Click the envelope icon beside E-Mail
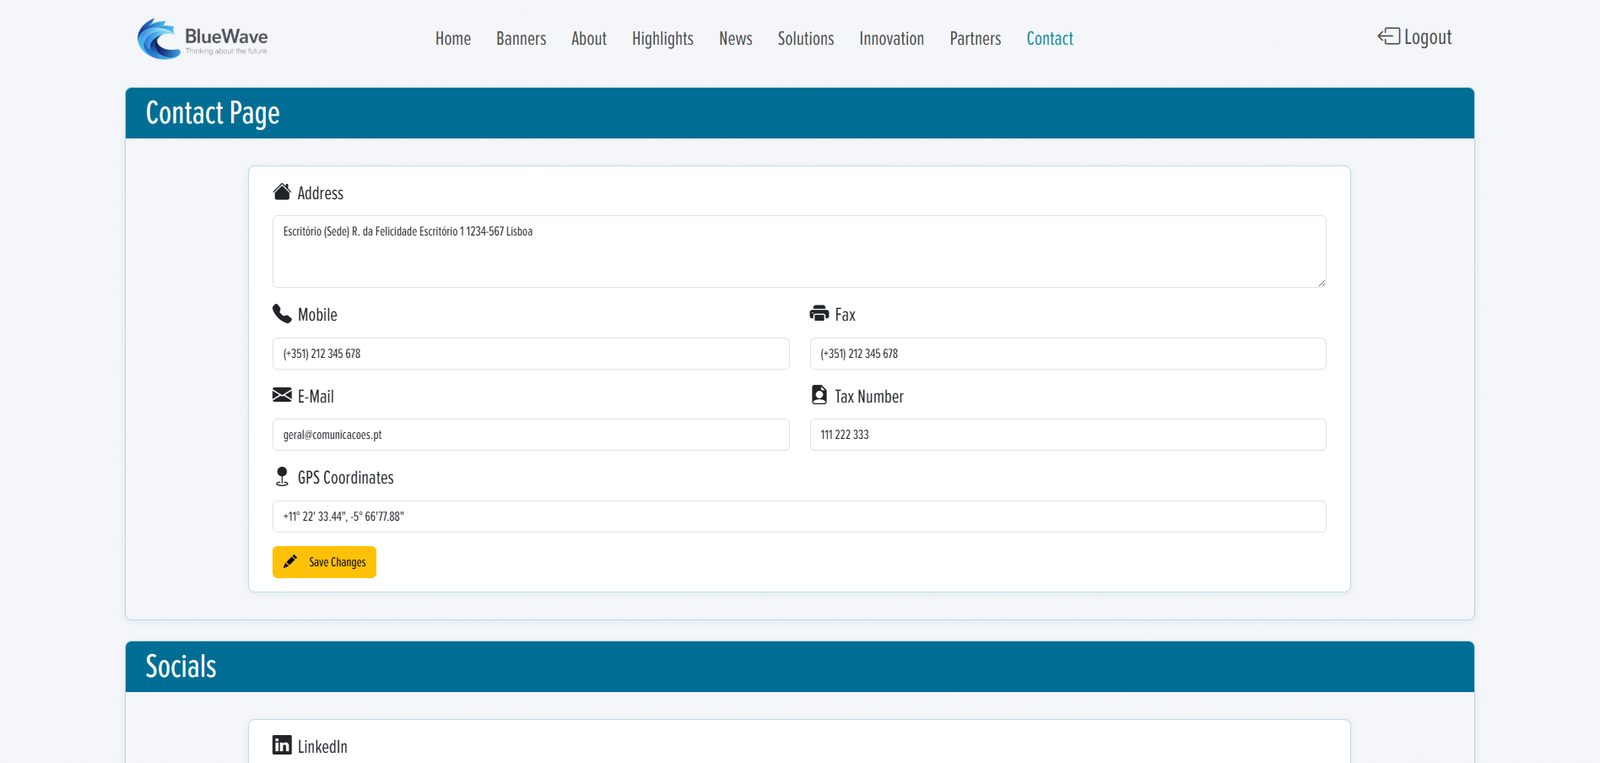Image resolution: width=1600 pixels, height=763 pixels. click(282, 395)
